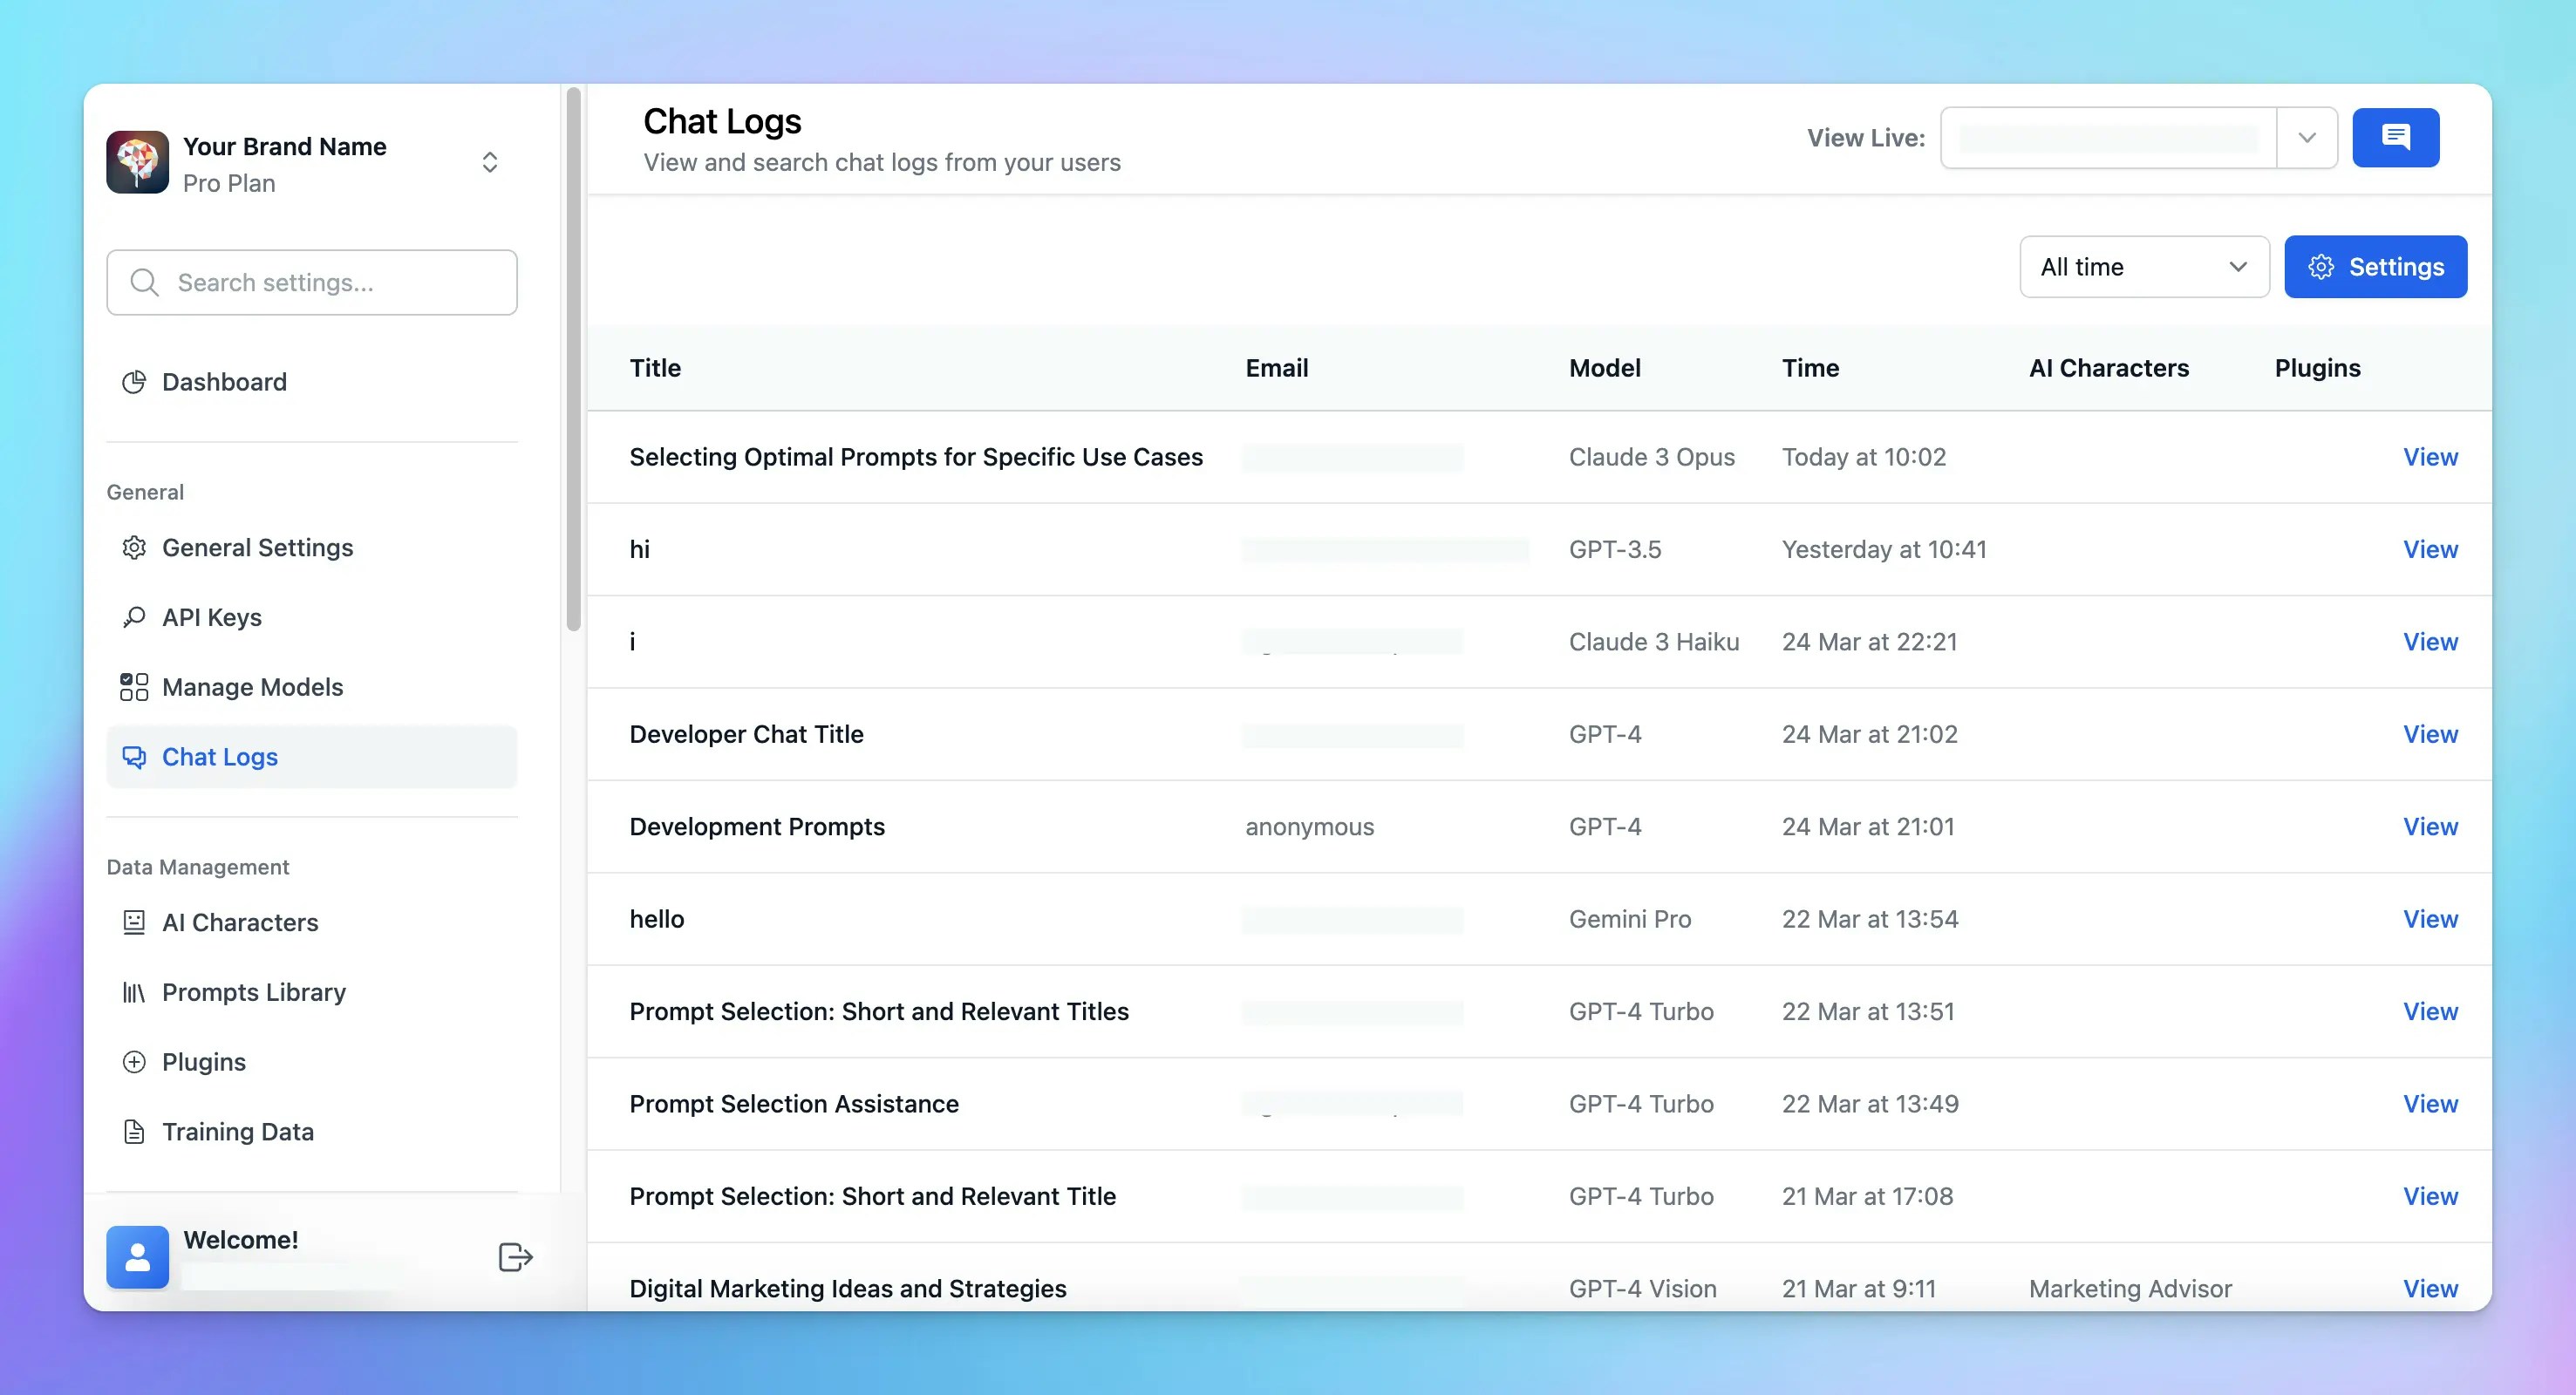The image size is (2576, 1395).
Task: Click the 'Yesterday at 10:41' time cell
Action: click(x=1884, y=549)
